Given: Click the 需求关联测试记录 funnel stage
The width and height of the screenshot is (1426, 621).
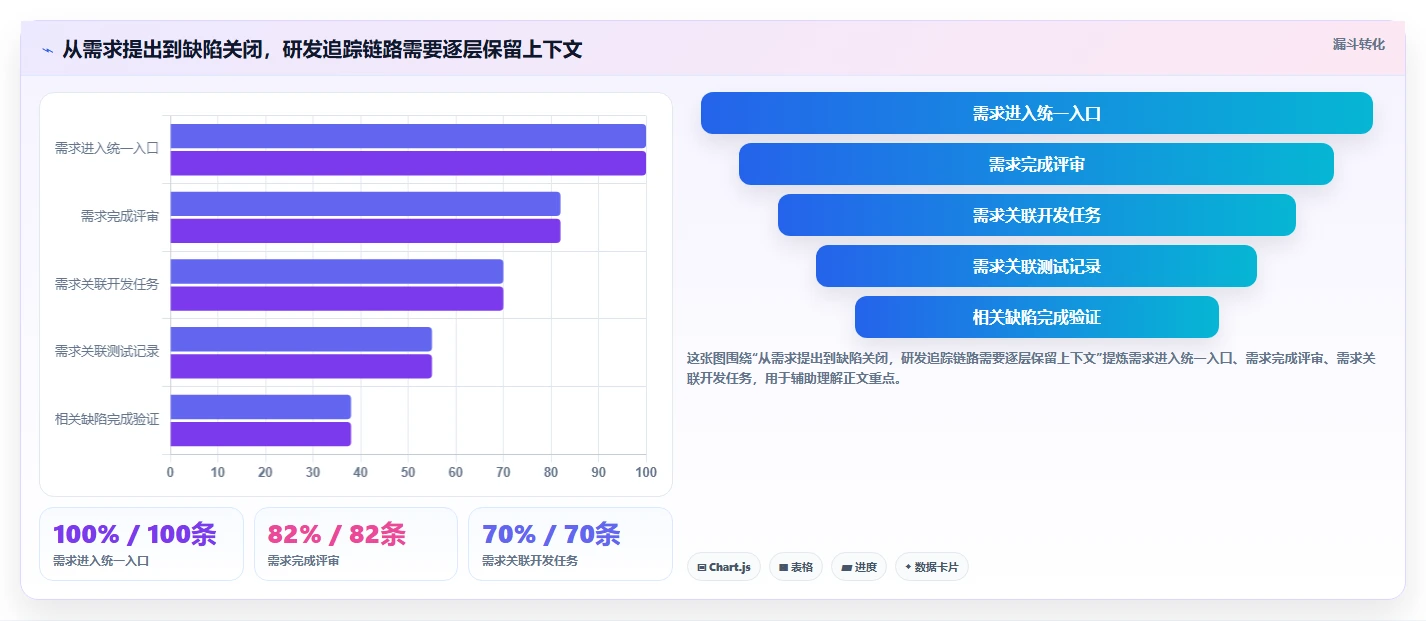Looking at the screenshot, I should 1037,266.
